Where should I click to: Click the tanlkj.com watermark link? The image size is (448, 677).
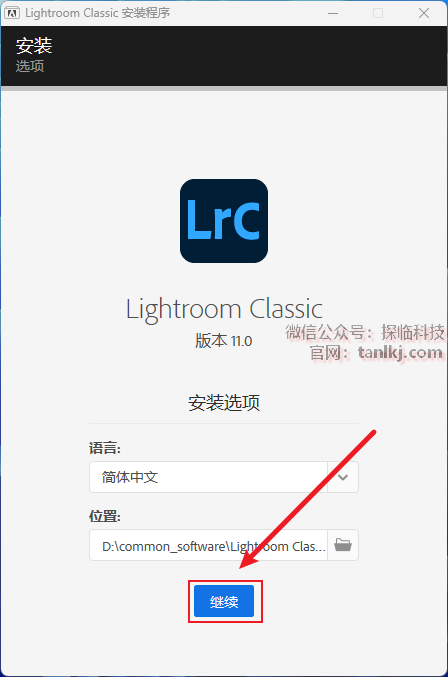400,353
